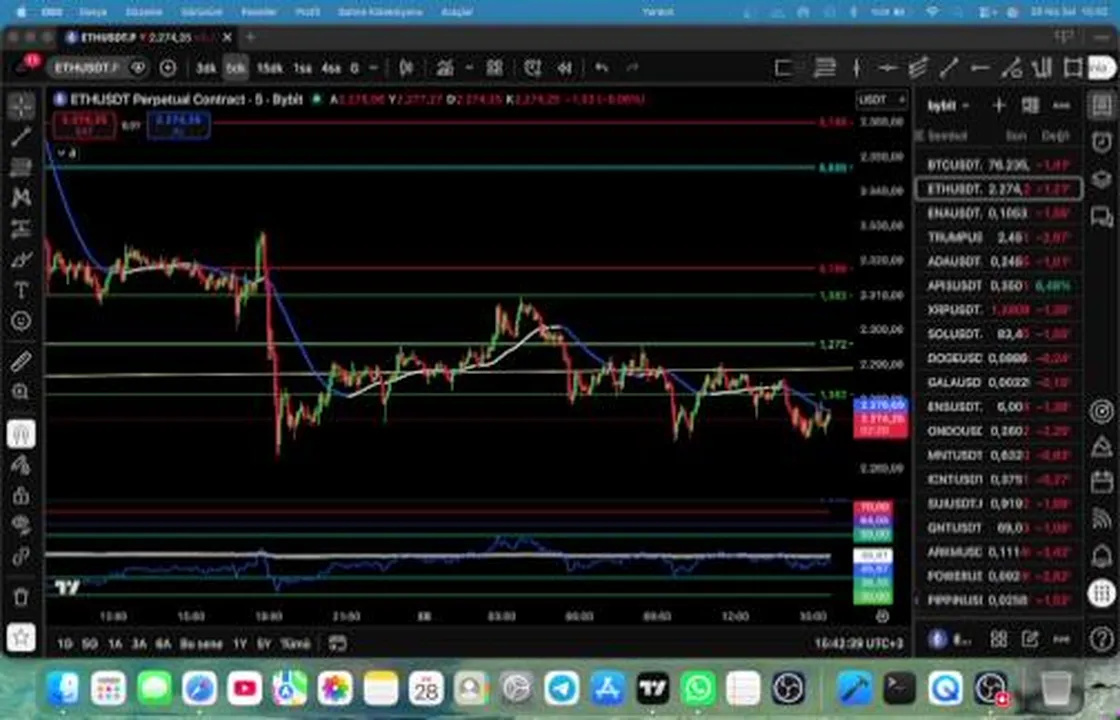
Task: Select the 5dk timeframe
Action: (x=236, y=68)
